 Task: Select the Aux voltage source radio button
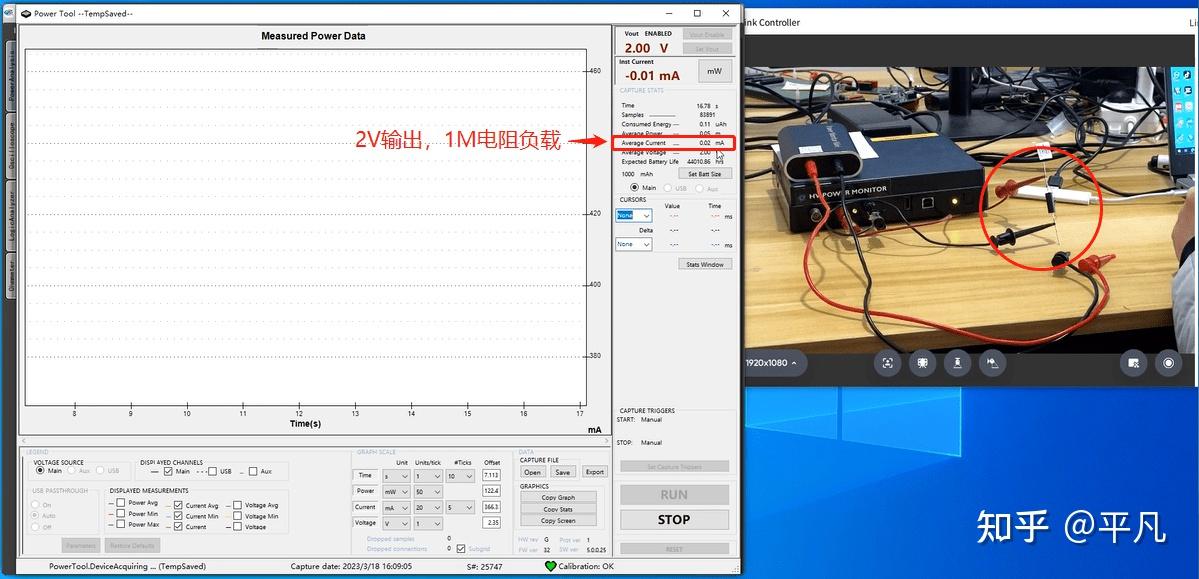click(x=71, y=470)
